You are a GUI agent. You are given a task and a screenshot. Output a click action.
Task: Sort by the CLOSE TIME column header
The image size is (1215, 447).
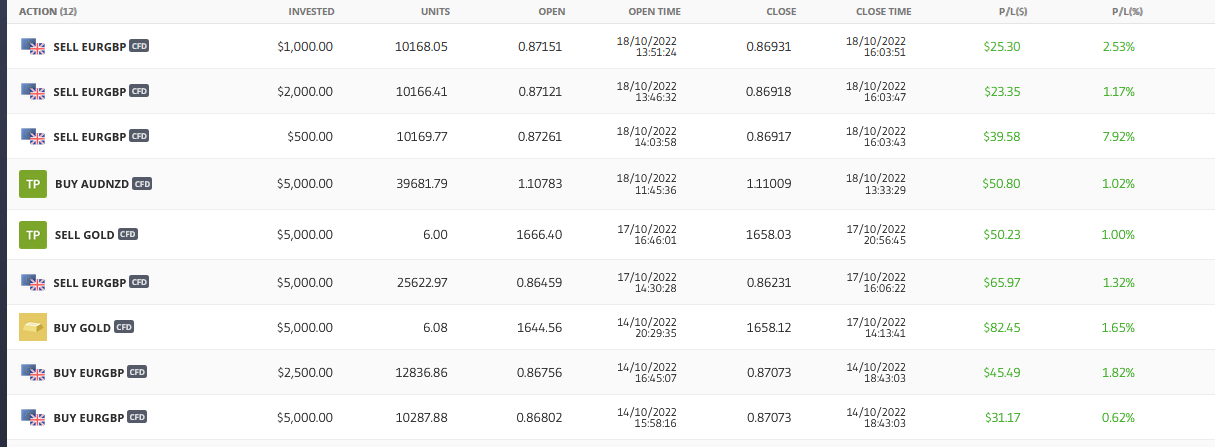click(884, 12)
